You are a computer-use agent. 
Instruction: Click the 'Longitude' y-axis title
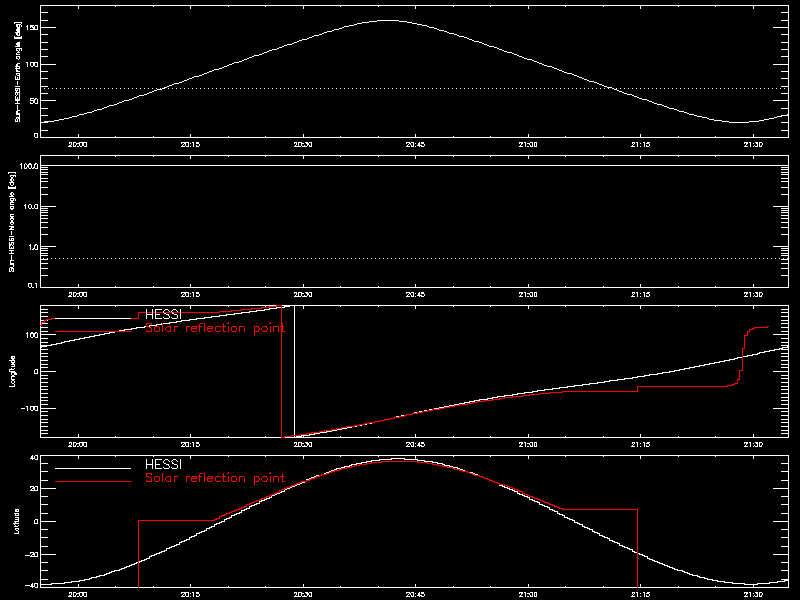(13, 371)
